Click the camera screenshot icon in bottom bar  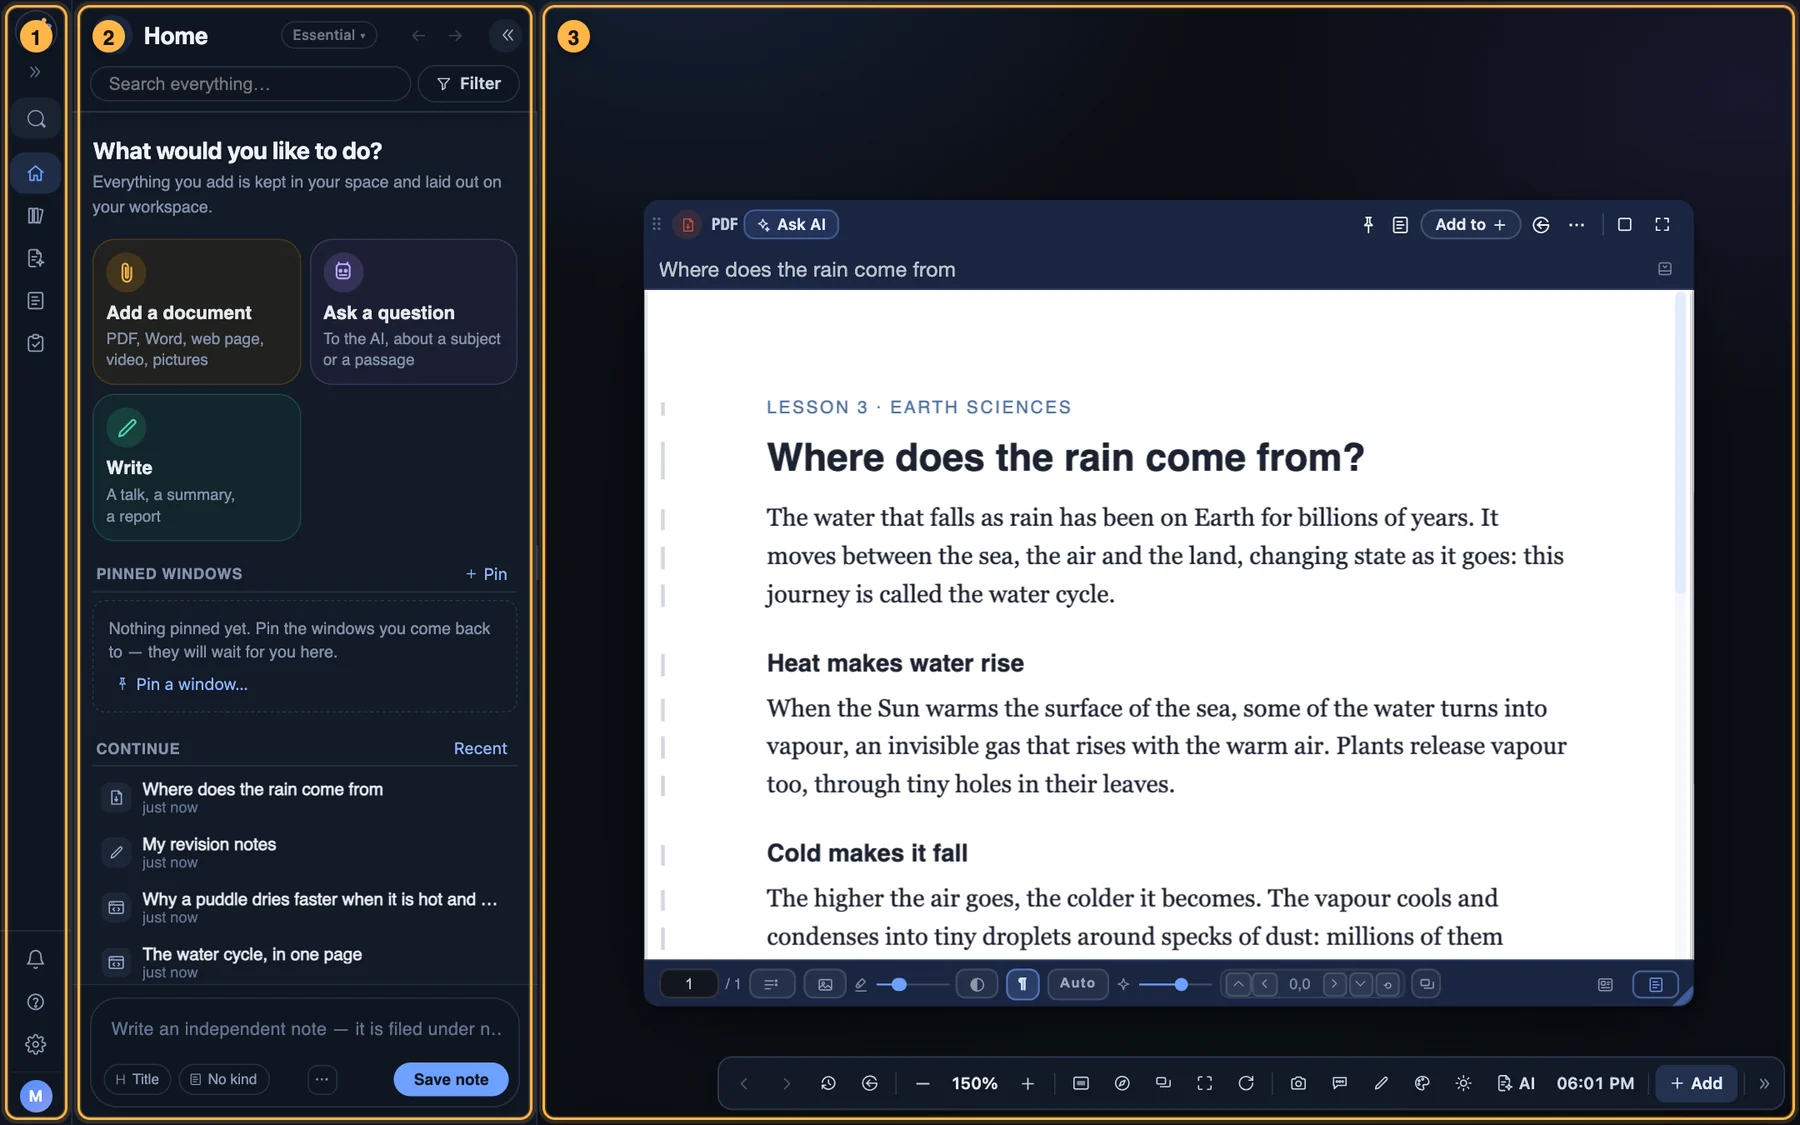click(1298, 1083)
